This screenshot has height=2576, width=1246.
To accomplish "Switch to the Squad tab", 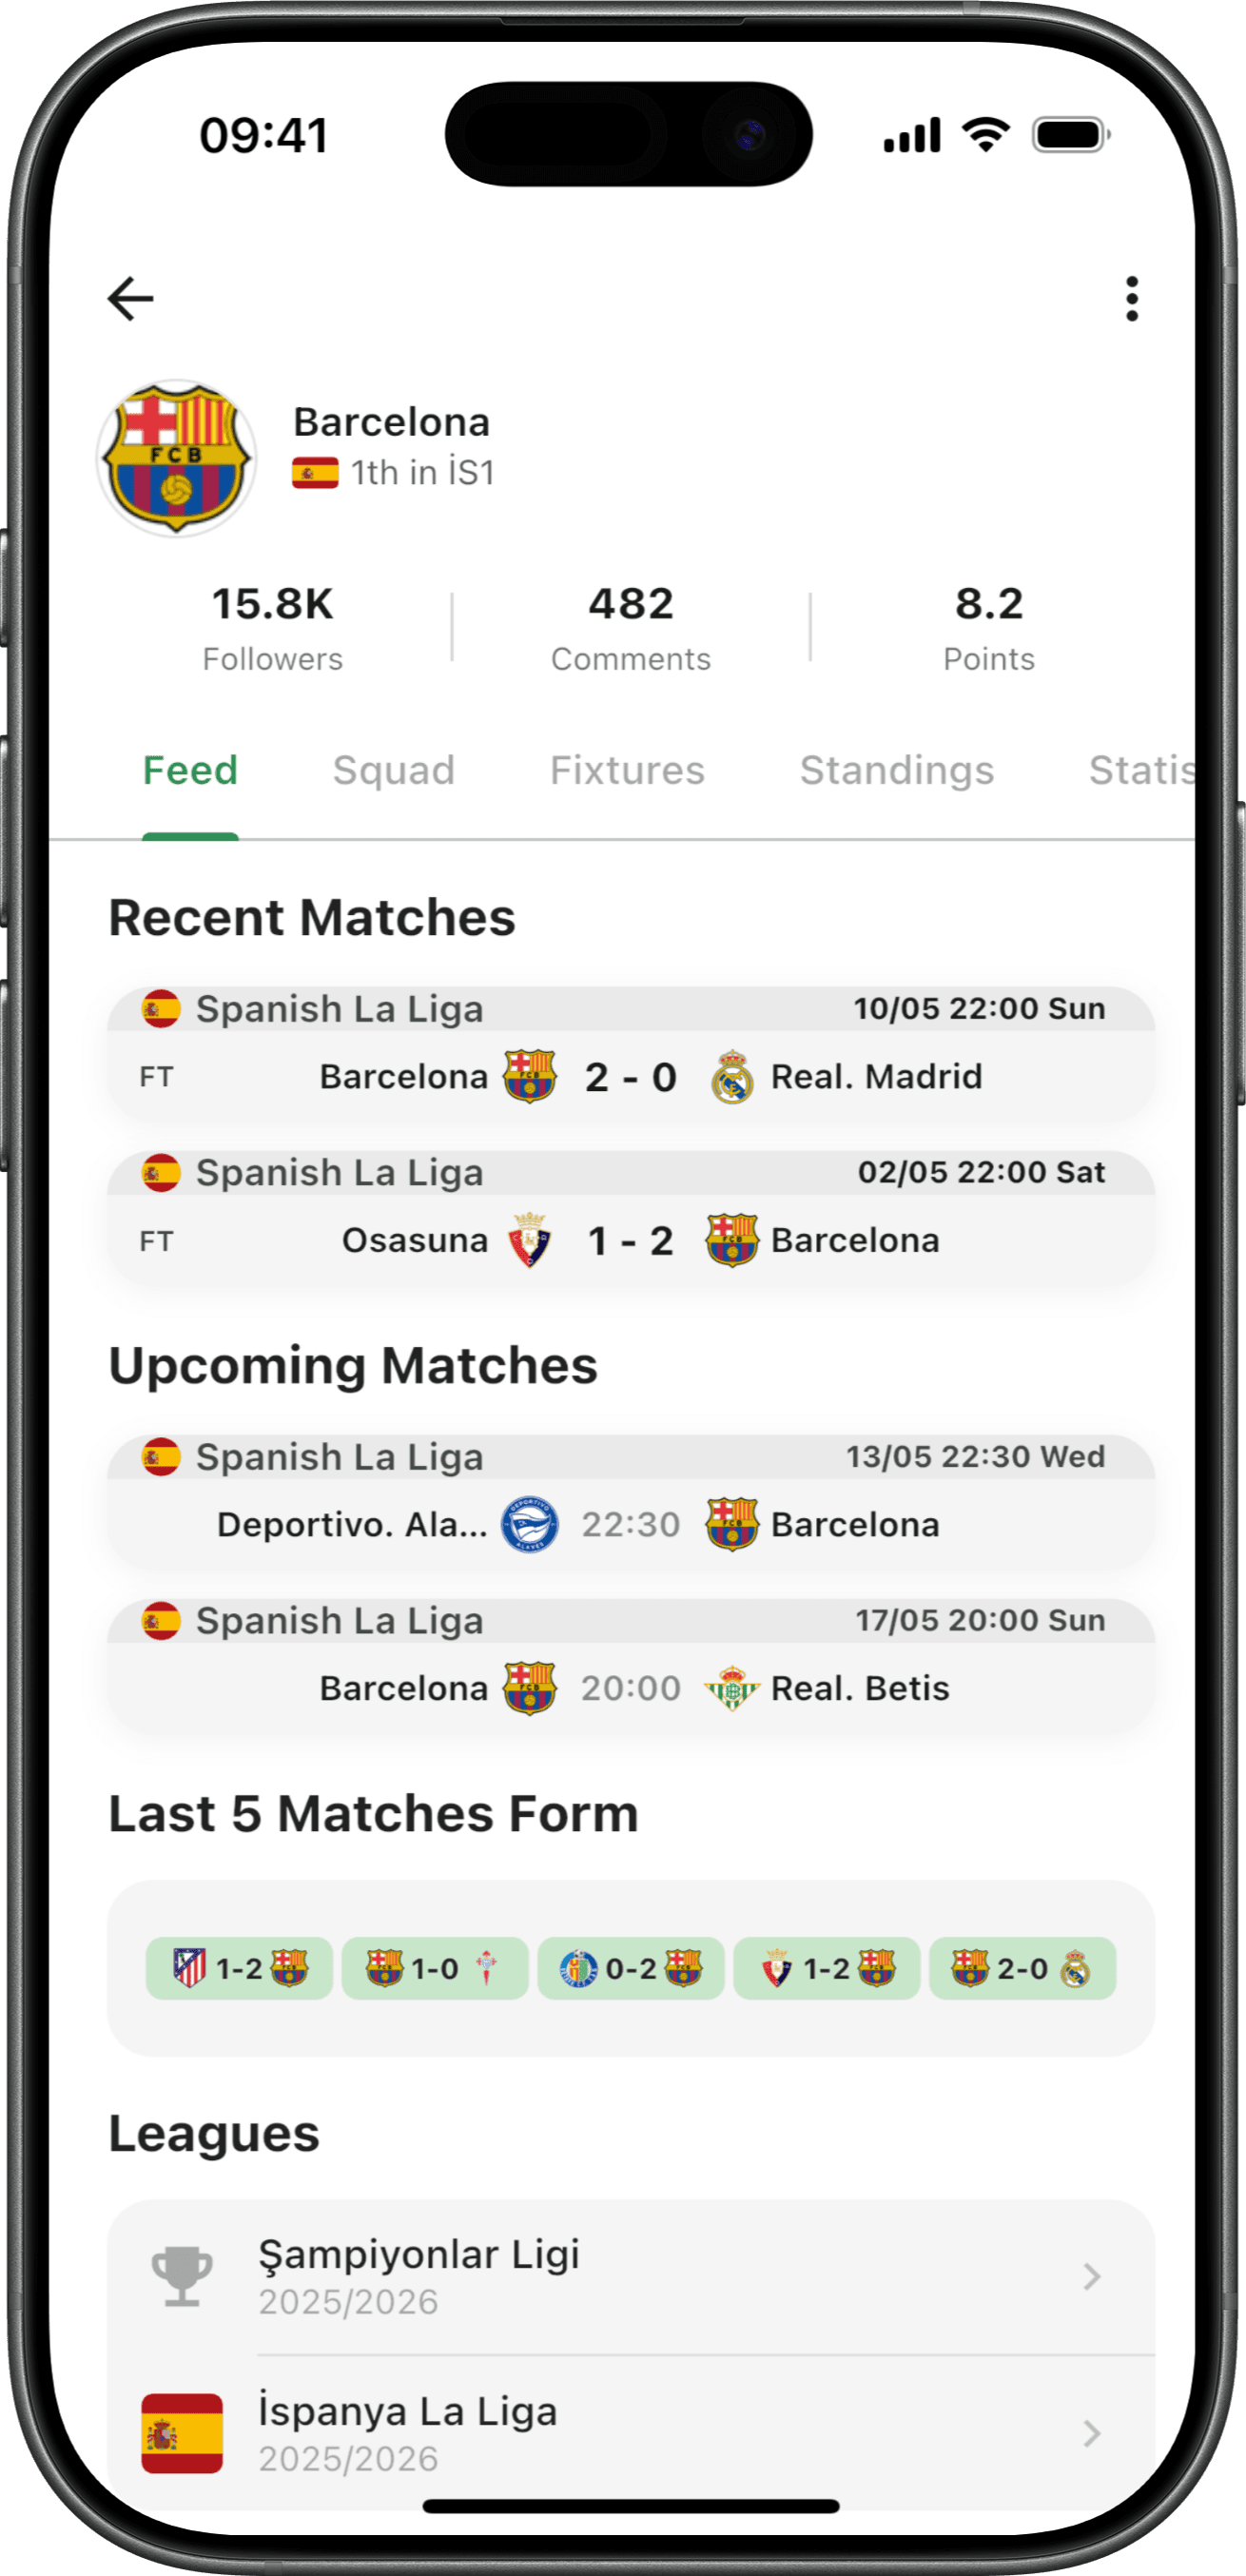I will coord(393,770).
